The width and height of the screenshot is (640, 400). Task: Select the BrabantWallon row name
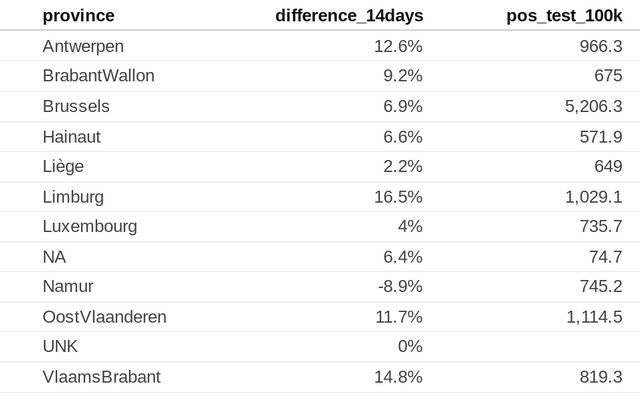(98, 76)
